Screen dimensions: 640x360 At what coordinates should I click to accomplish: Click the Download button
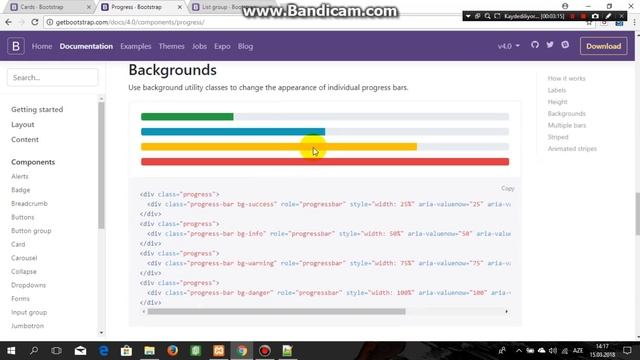604,46
